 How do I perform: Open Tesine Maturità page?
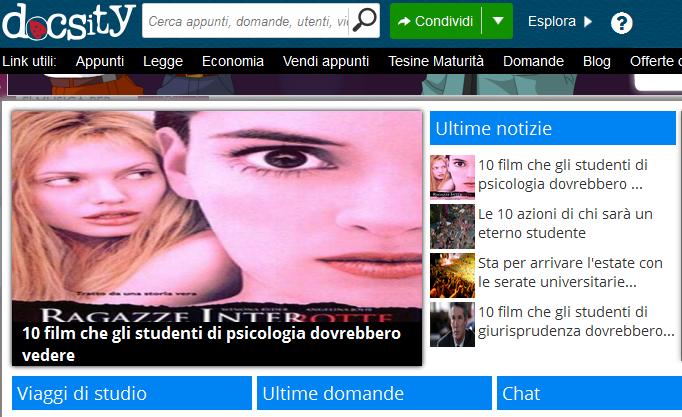[436, 61]
